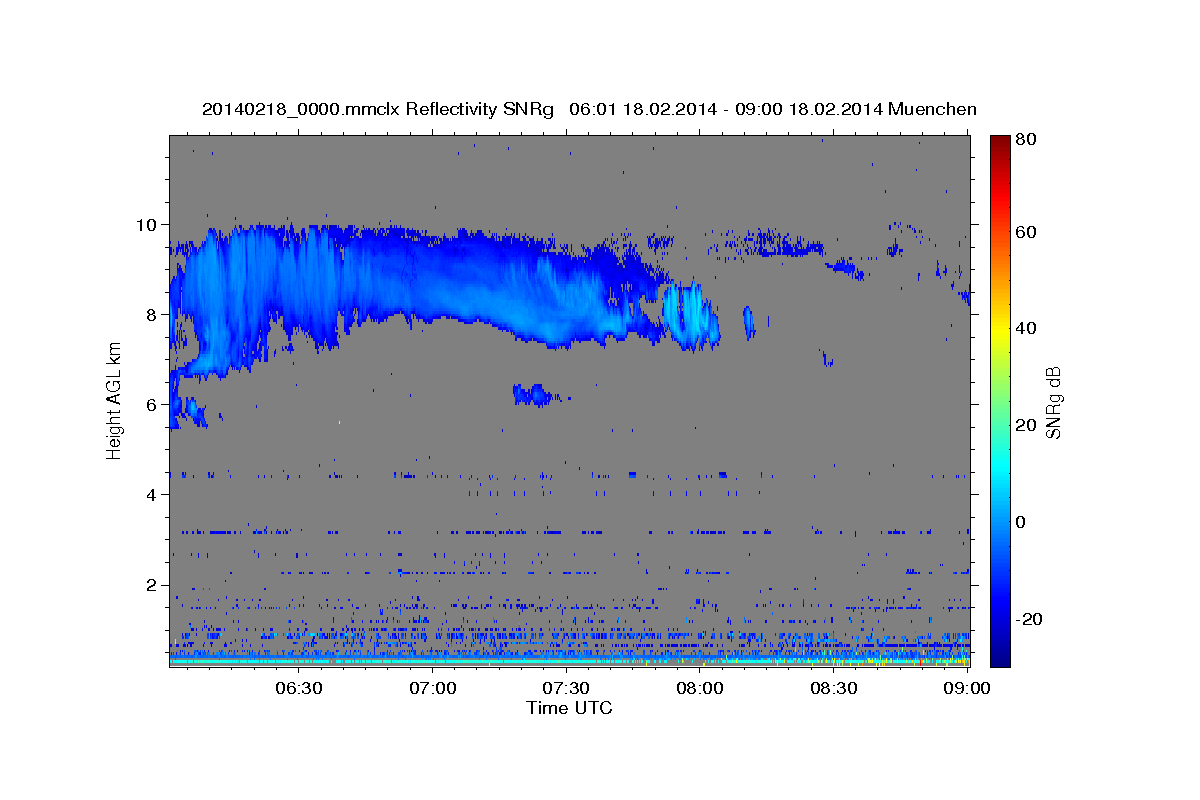Click the bright cyan cloud cell near 08:00
The image size is (1200, 800).
[x=693, y=316]
